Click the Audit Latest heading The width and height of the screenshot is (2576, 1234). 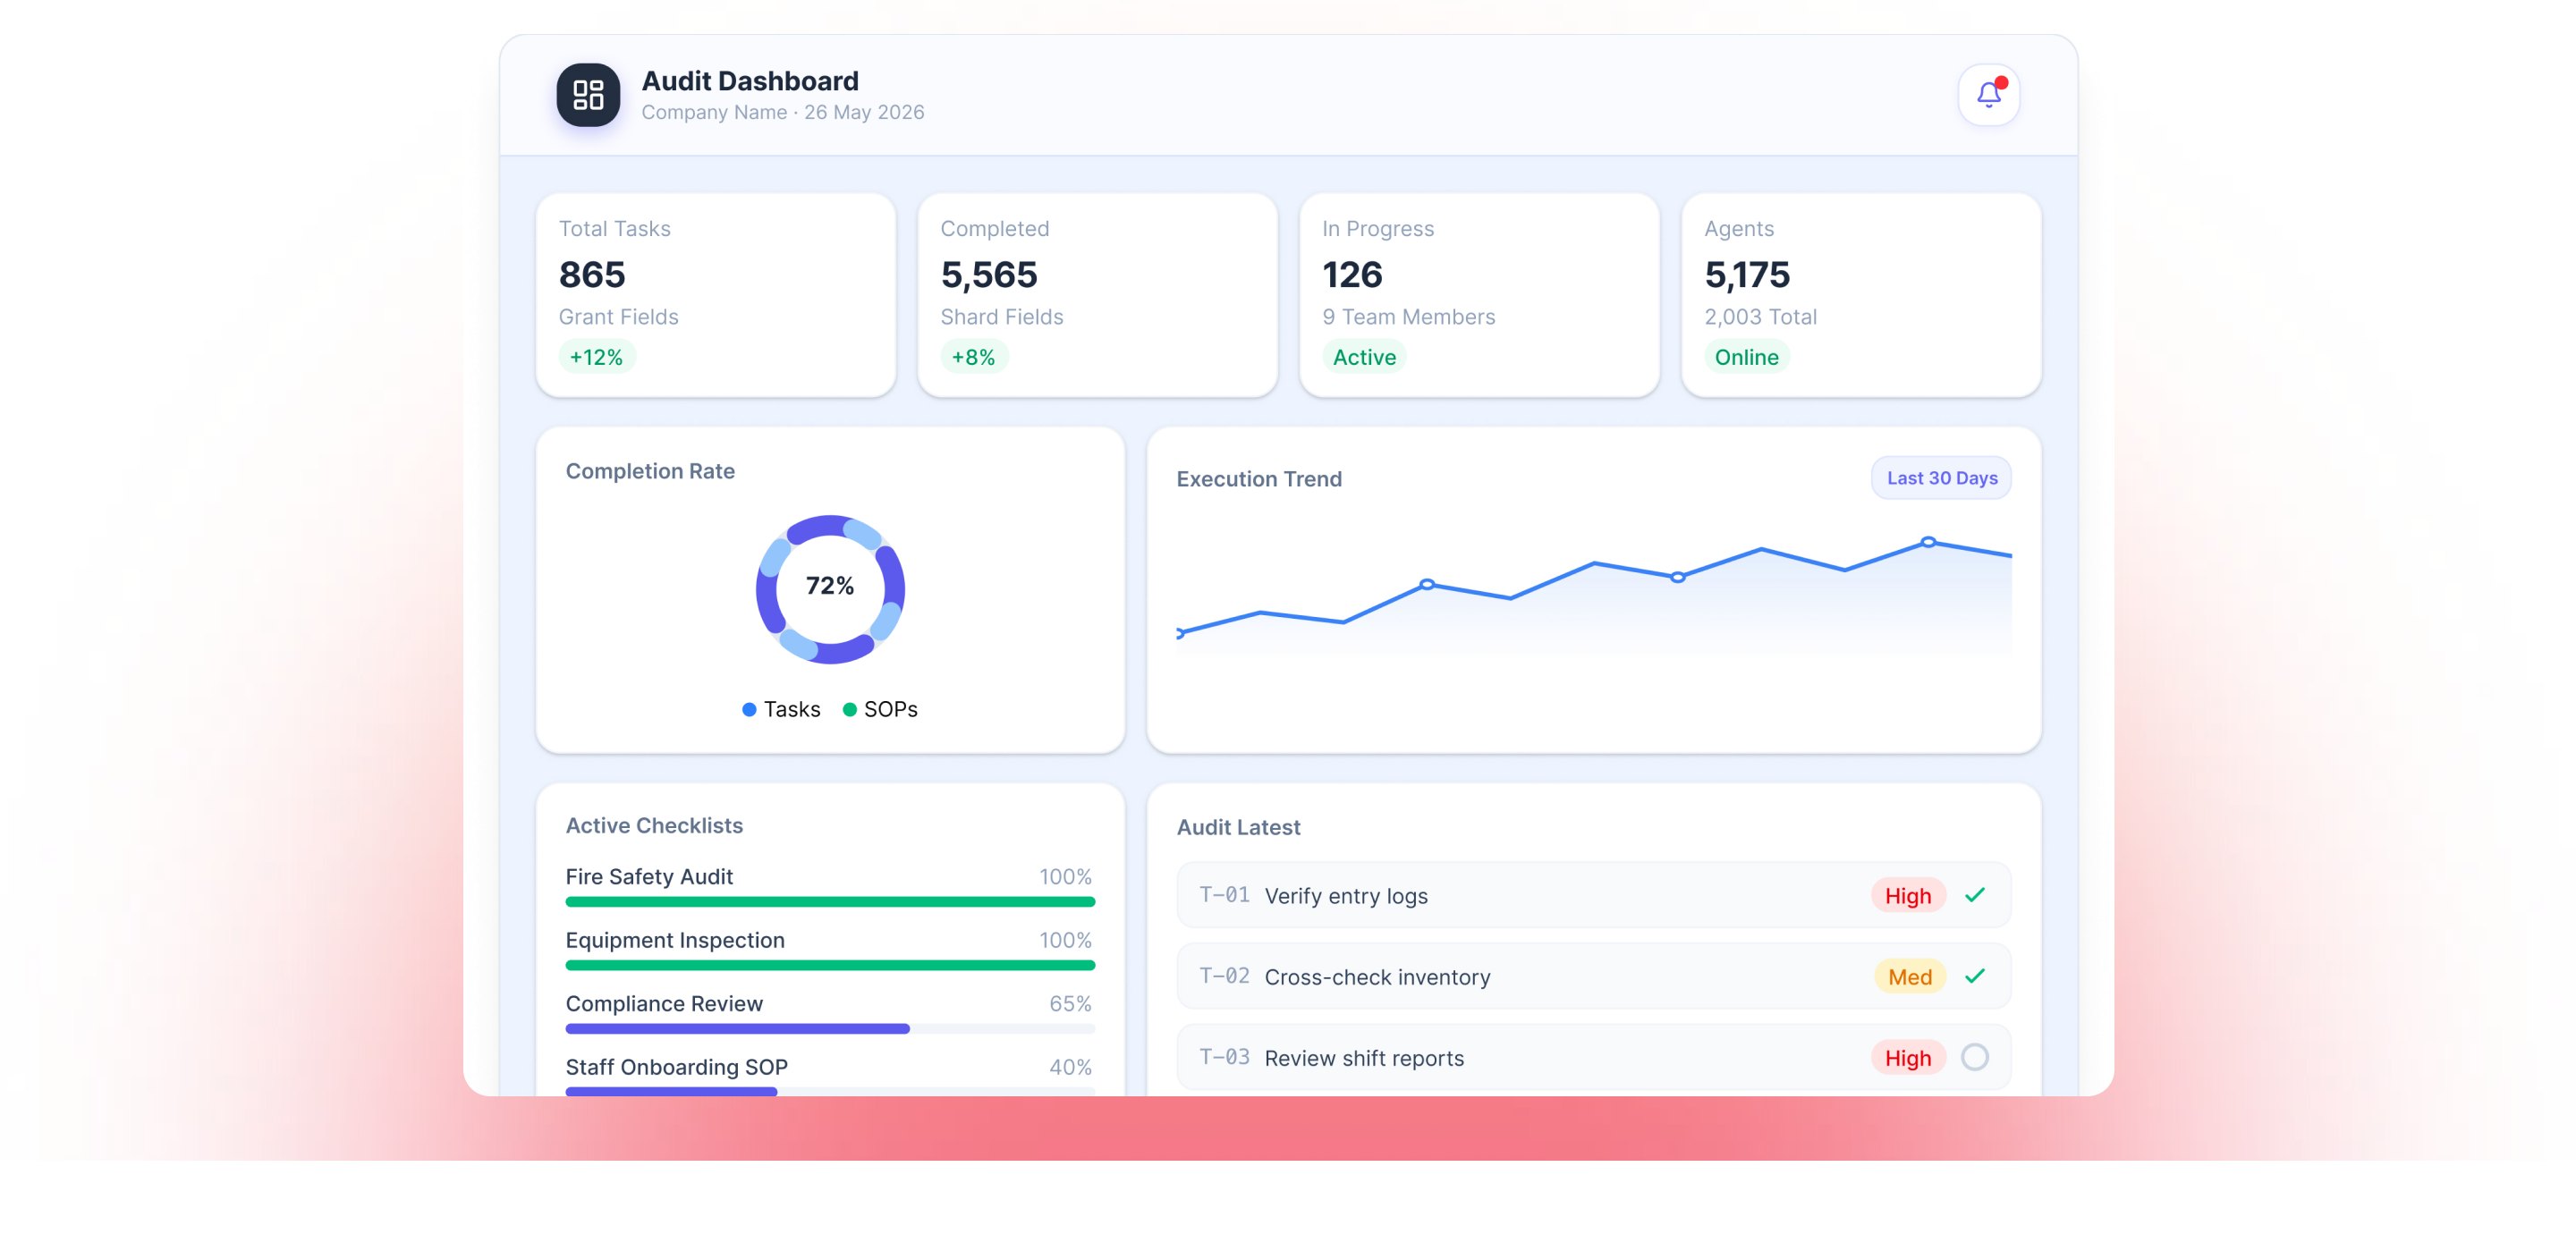coord(1238,828)
